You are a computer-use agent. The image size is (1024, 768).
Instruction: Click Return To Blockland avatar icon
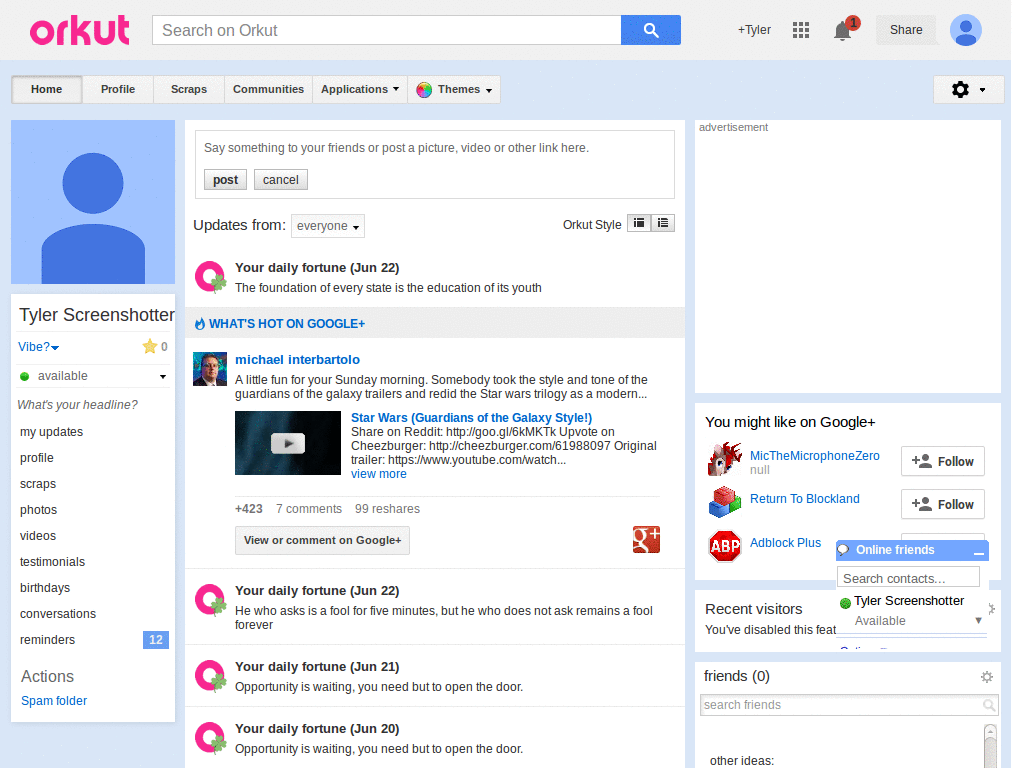(725, 502)
